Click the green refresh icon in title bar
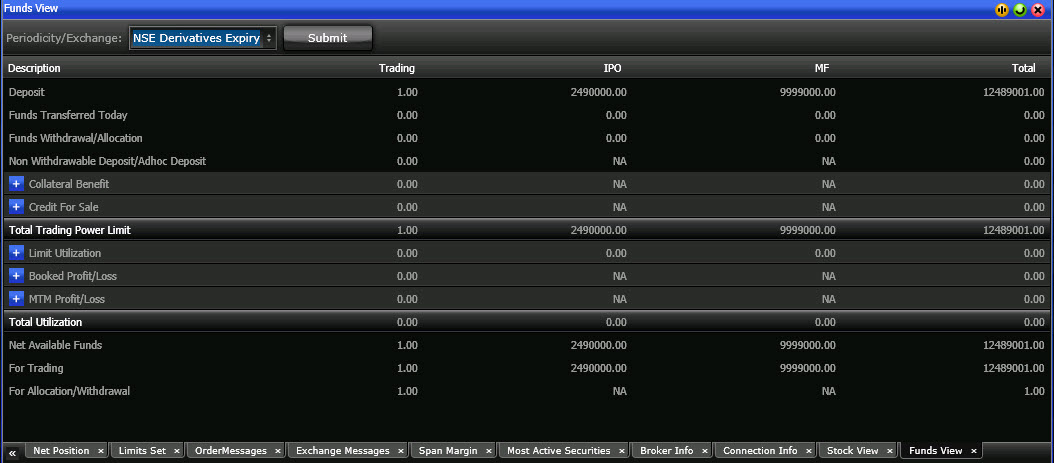1054x463 pixels. pos(1019,9)
